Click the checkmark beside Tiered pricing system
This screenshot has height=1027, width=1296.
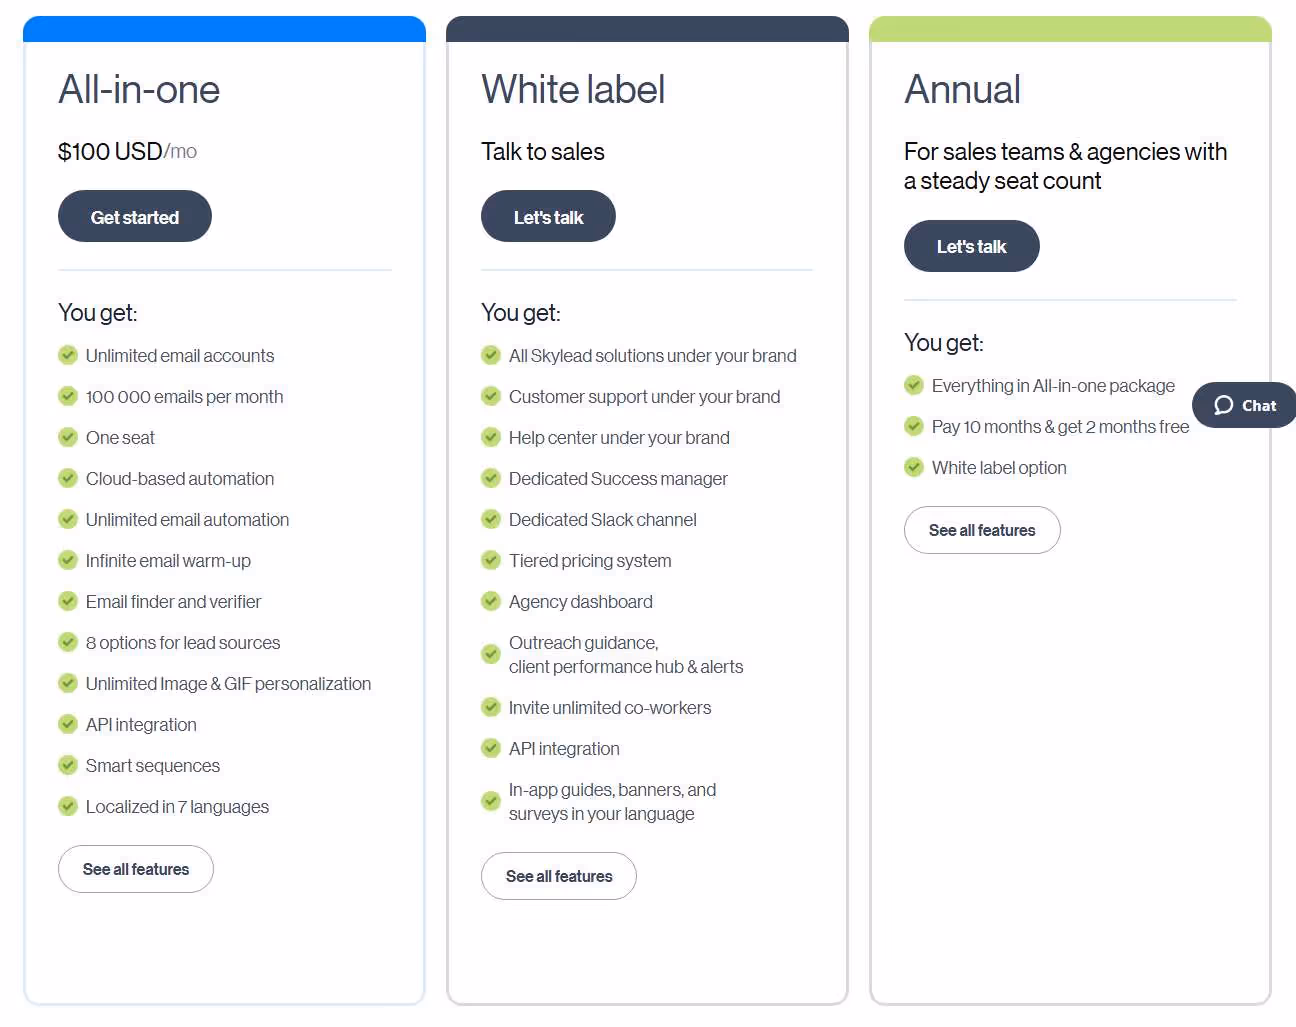[x=491, y=560]
